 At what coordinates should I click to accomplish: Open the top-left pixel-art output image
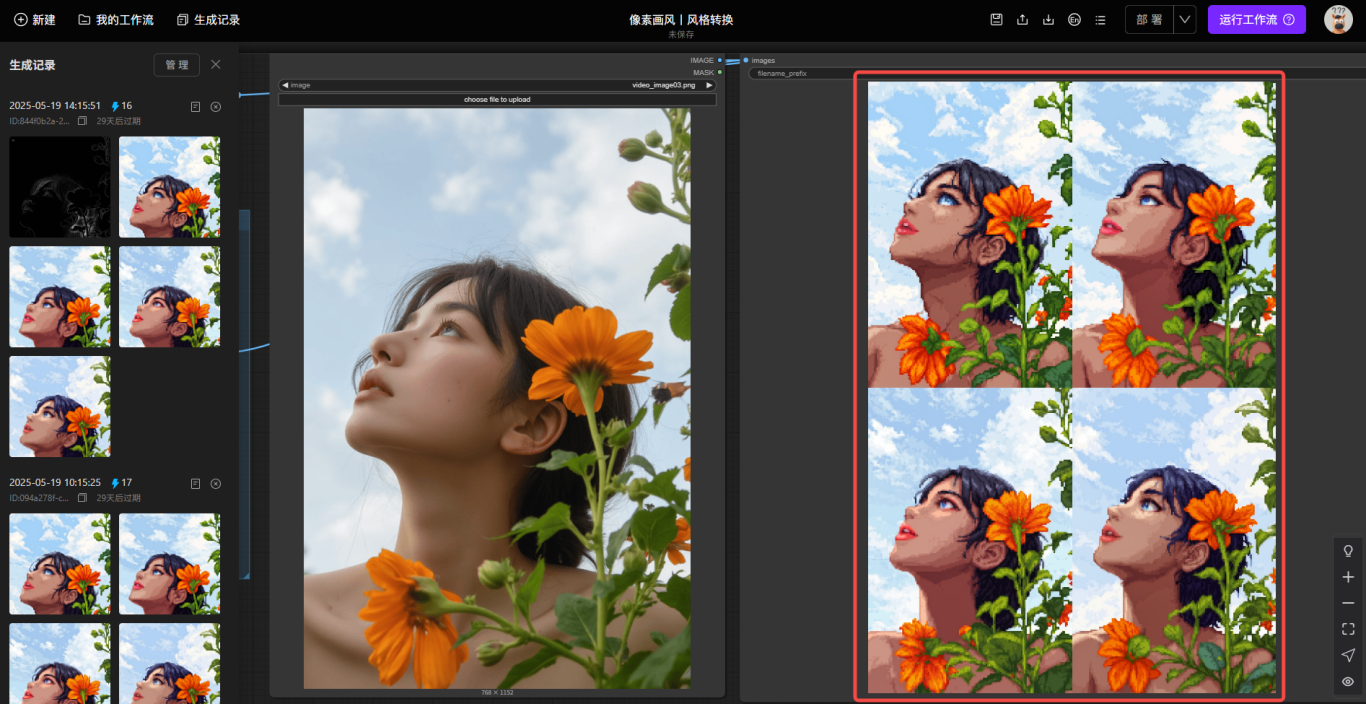coord(969,235)
